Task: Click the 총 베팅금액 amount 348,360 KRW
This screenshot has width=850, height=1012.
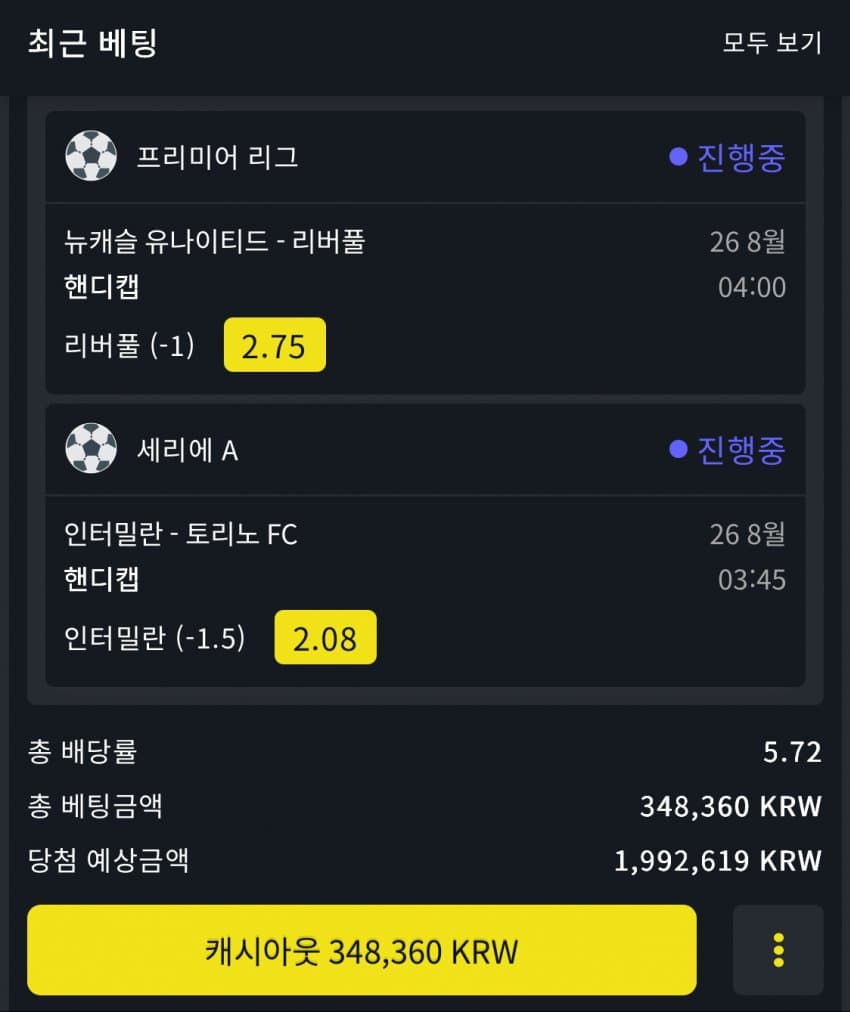Action: (x=730, y=806)
